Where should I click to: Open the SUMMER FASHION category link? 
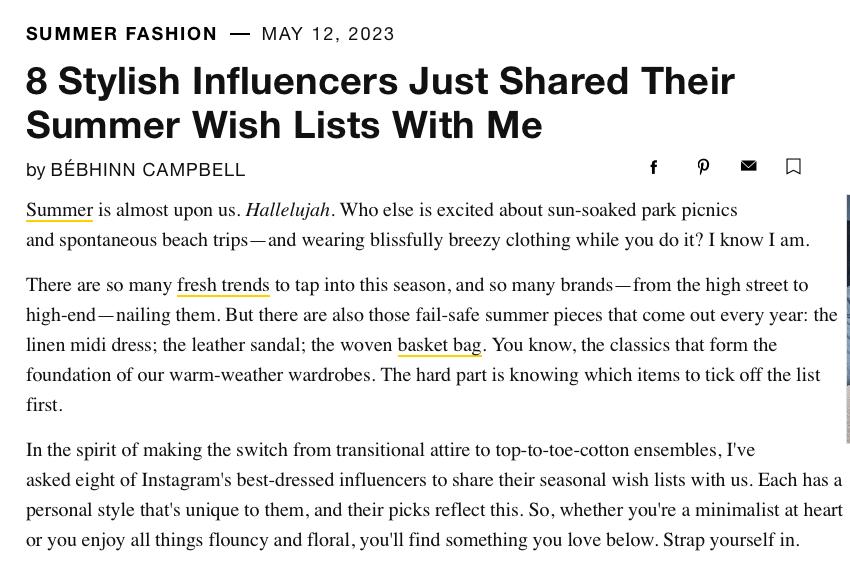point(121,34)
